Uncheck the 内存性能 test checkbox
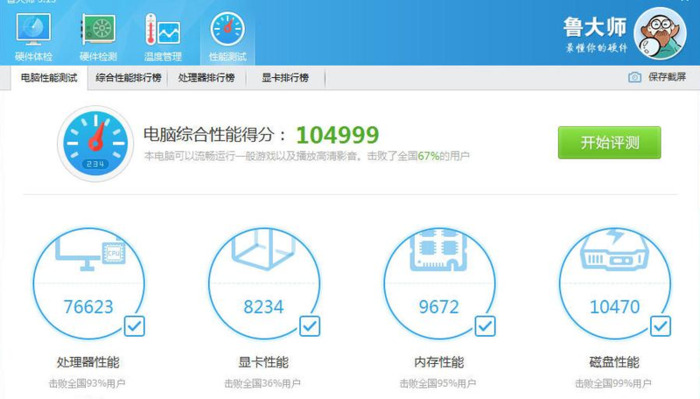The image size is (700, 399). (485, 326)
